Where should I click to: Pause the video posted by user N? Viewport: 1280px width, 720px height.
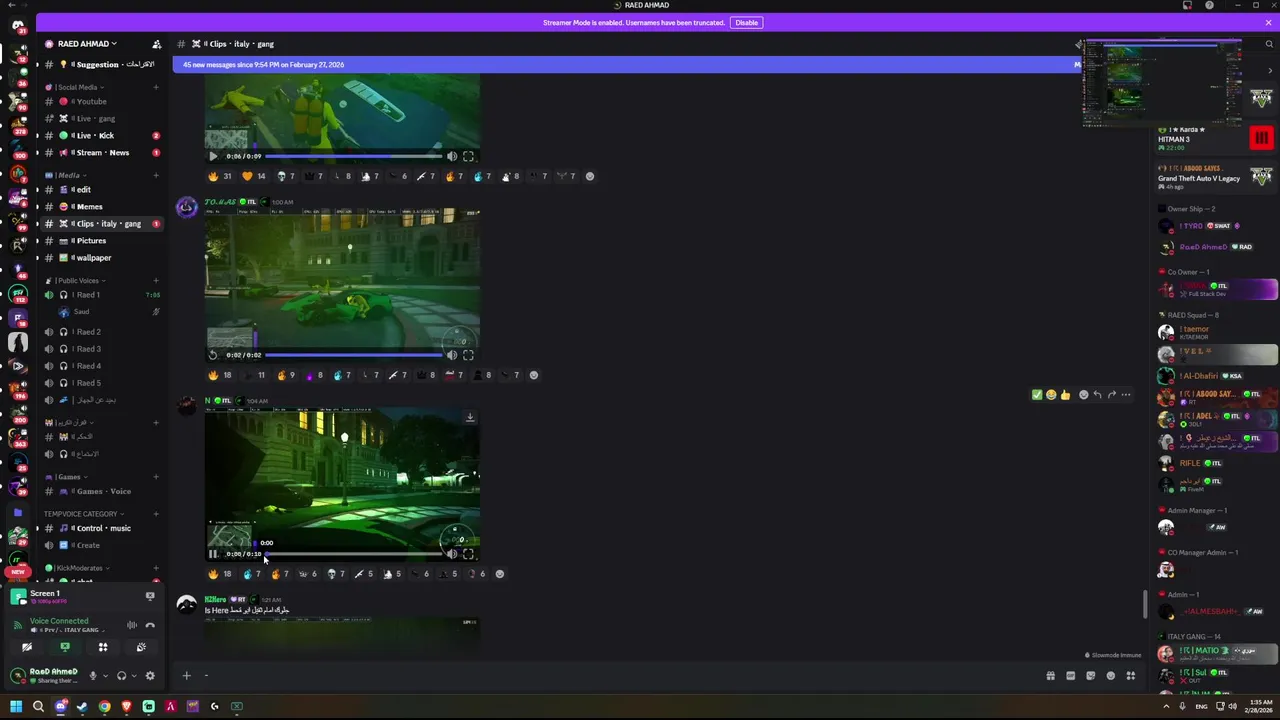point(213,554)
